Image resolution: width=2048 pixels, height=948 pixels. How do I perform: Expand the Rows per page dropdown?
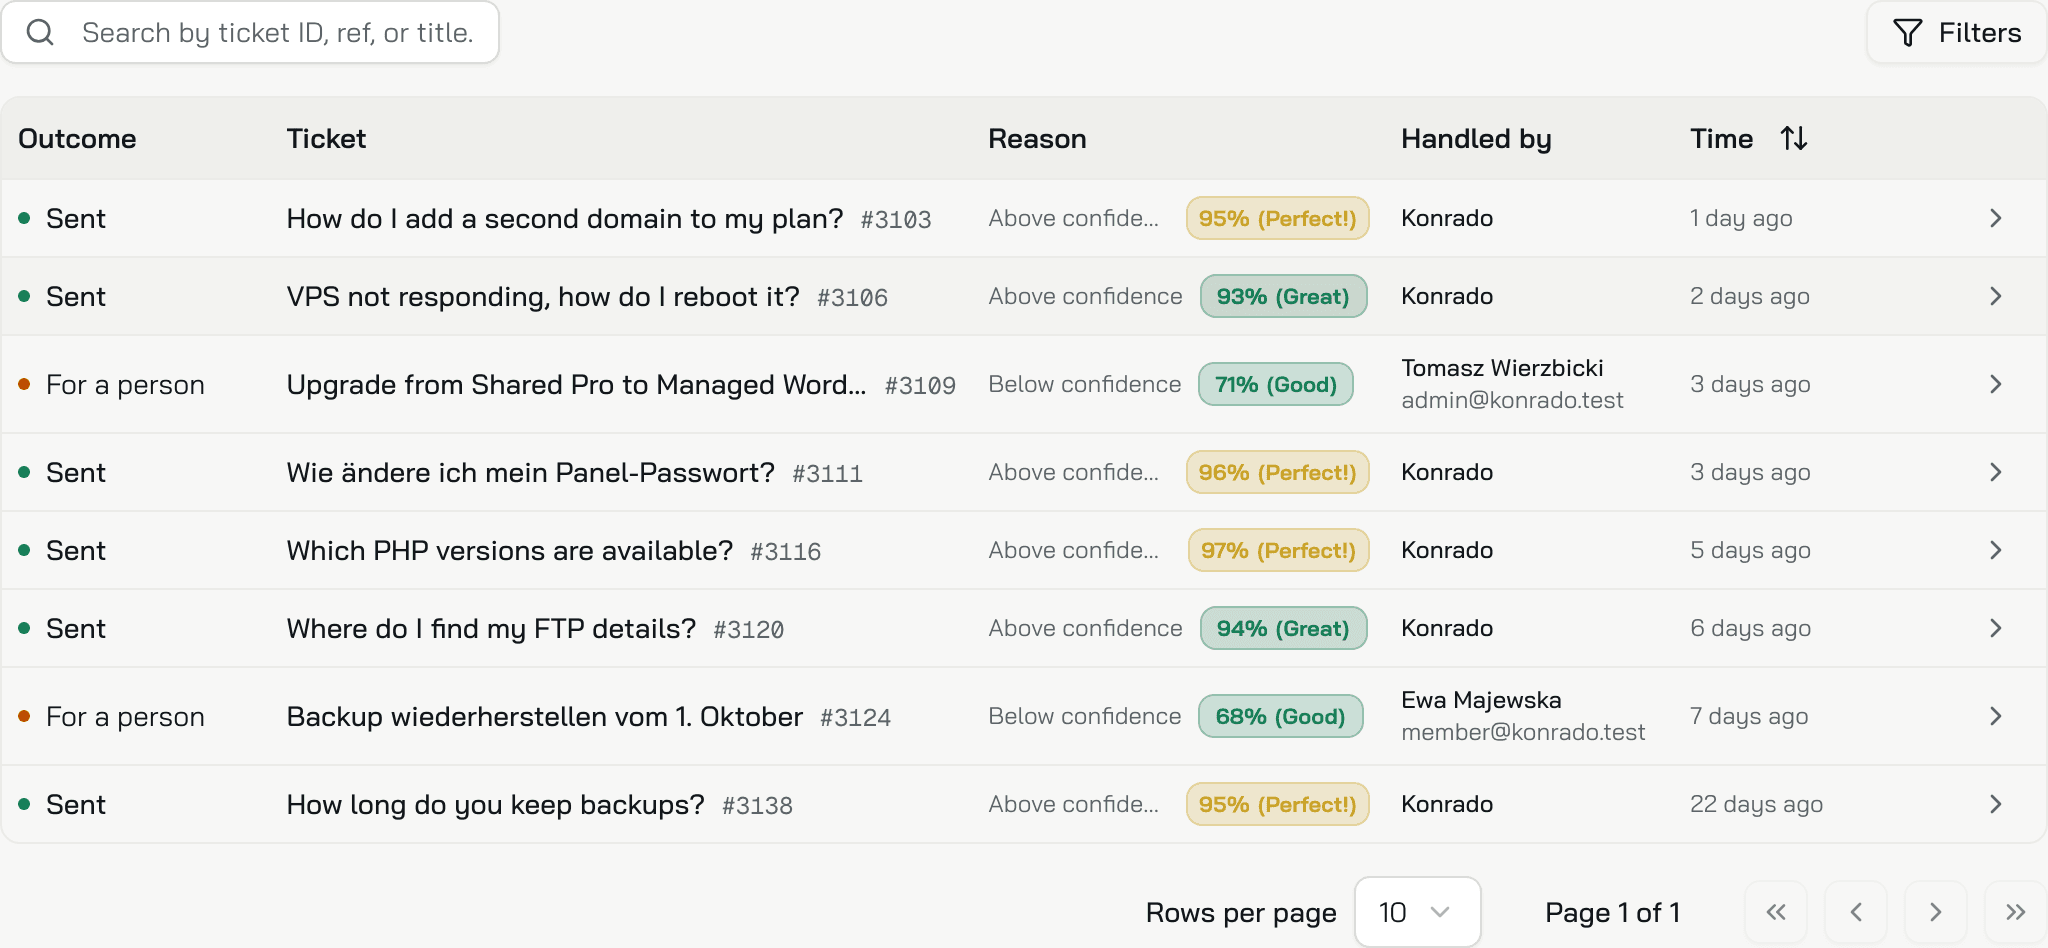click(1417, 912)
